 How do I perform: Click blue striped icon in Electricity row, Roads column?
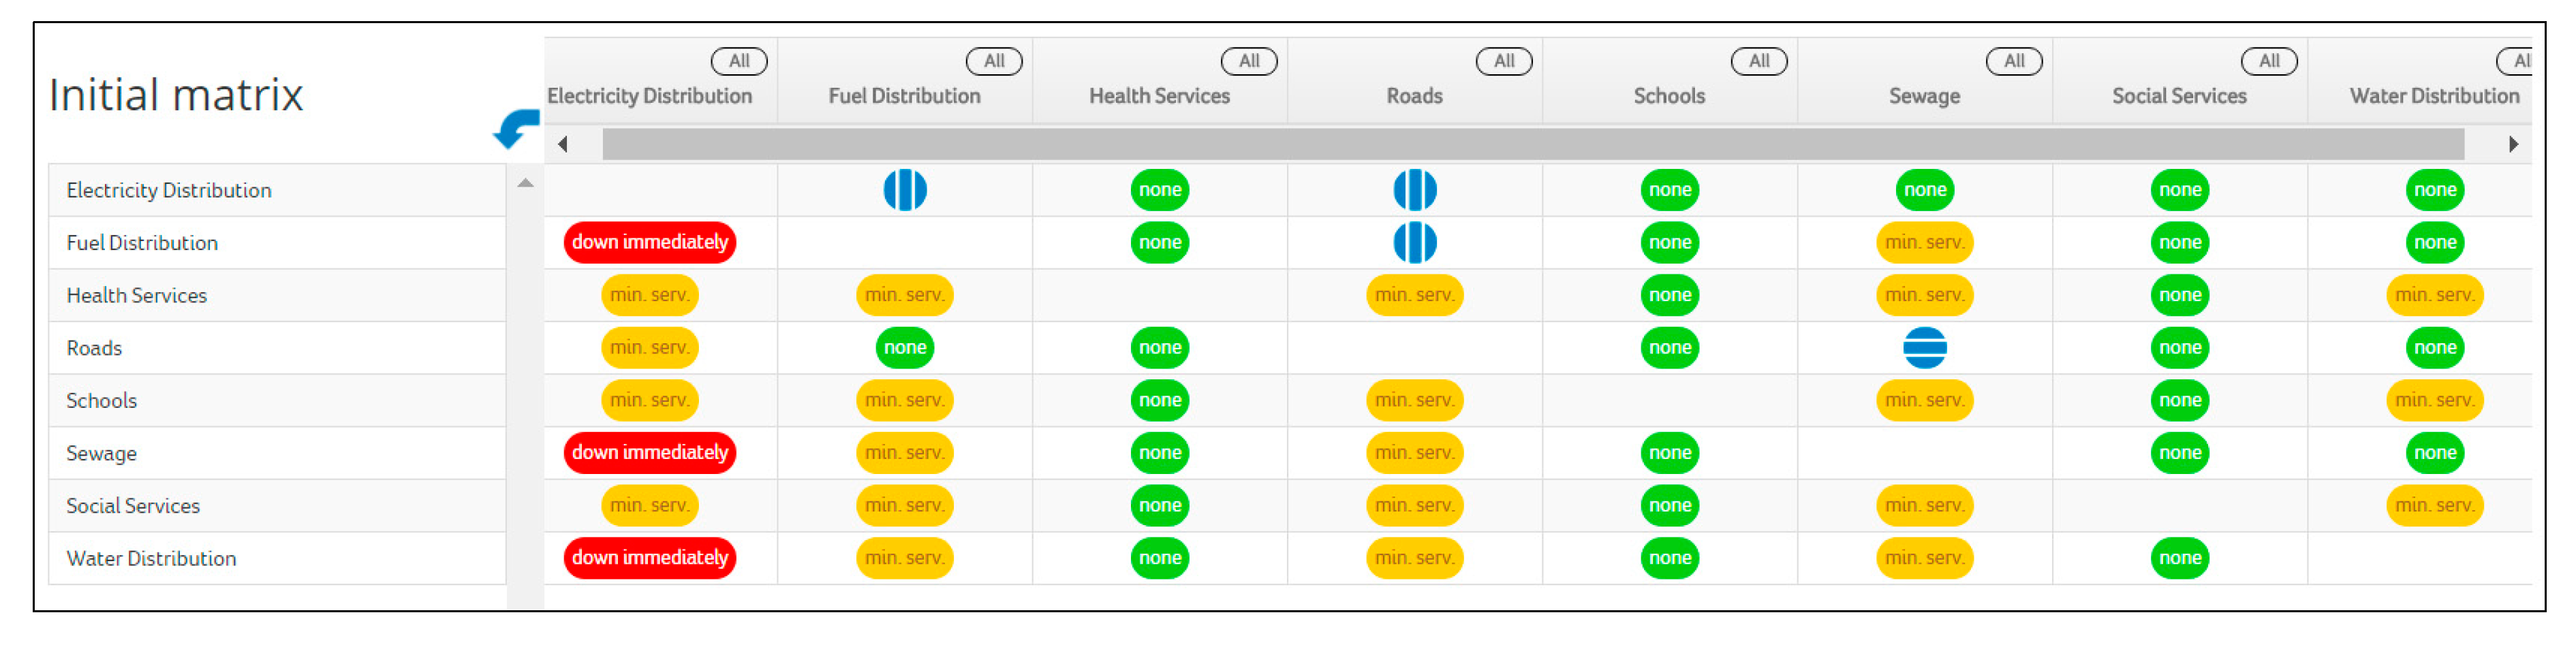[x=1414, y=190]
